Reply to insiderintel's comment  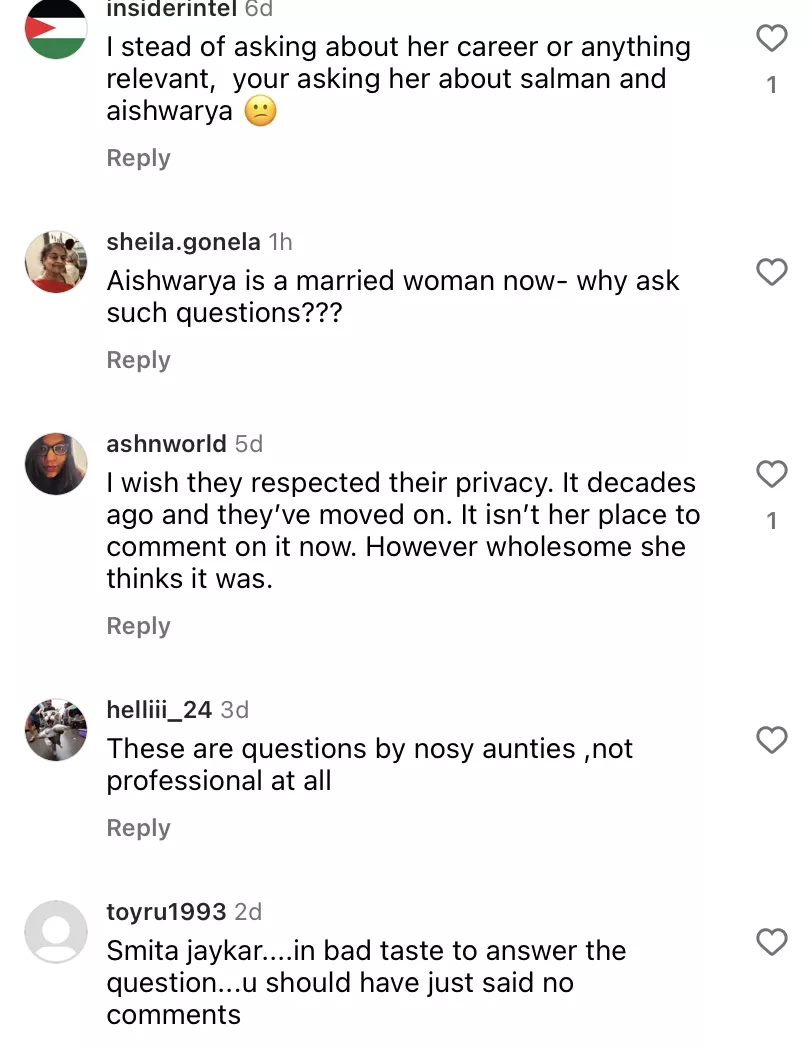pyautogui.click(x=138, y=158)
